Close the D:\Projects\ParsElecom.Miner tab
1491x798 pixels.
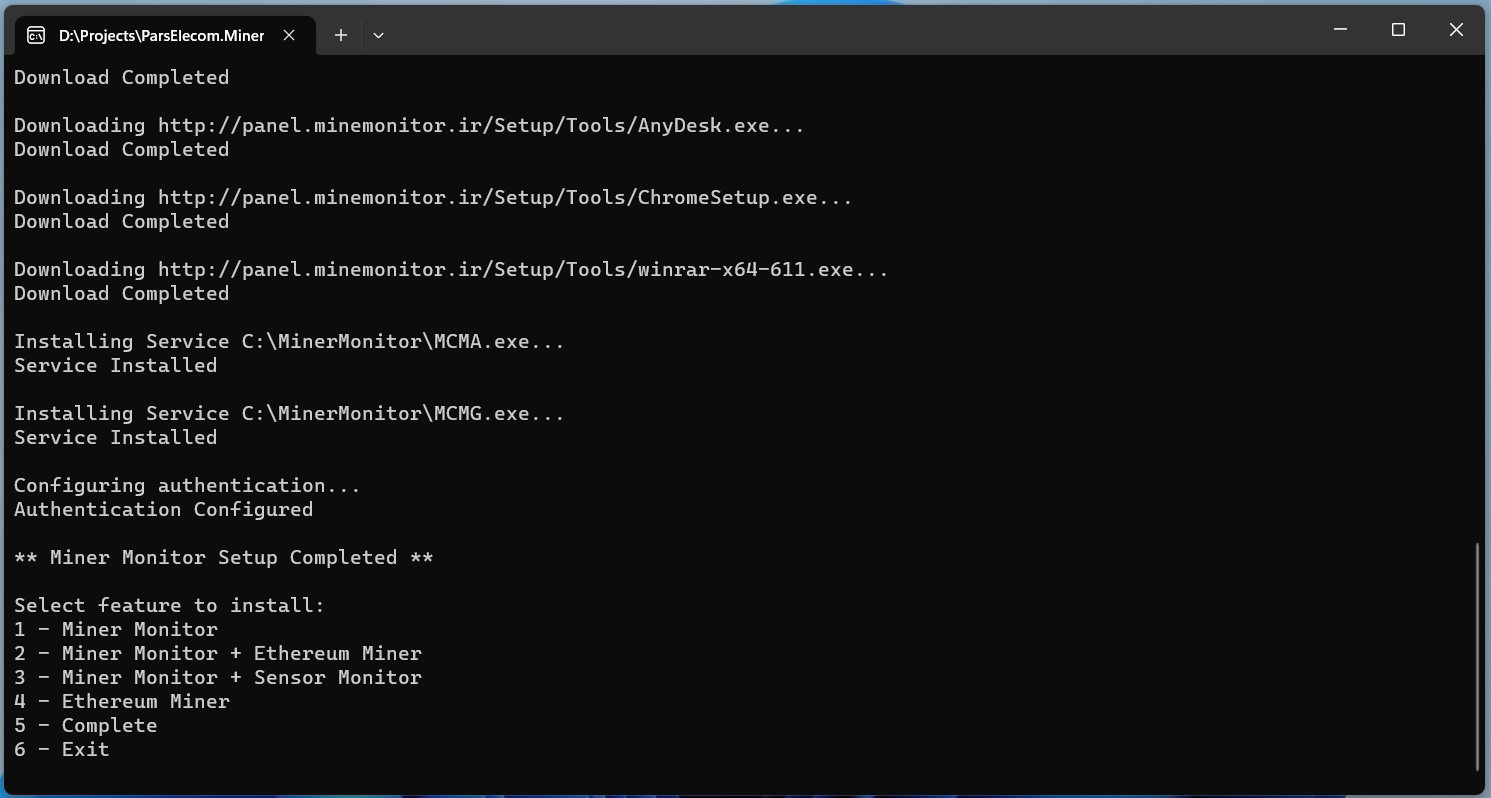(x=289, y=35)
